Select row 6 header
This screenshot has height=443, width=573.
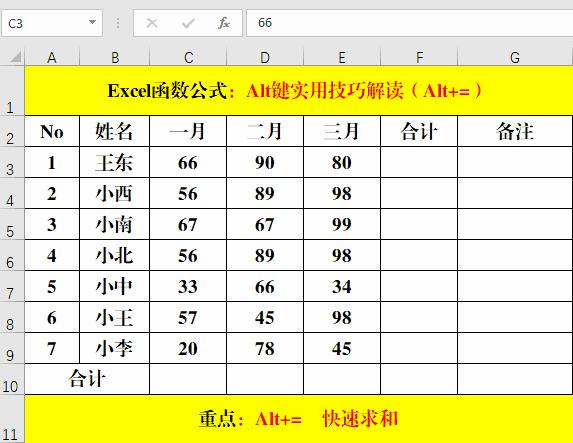point(12,255)
